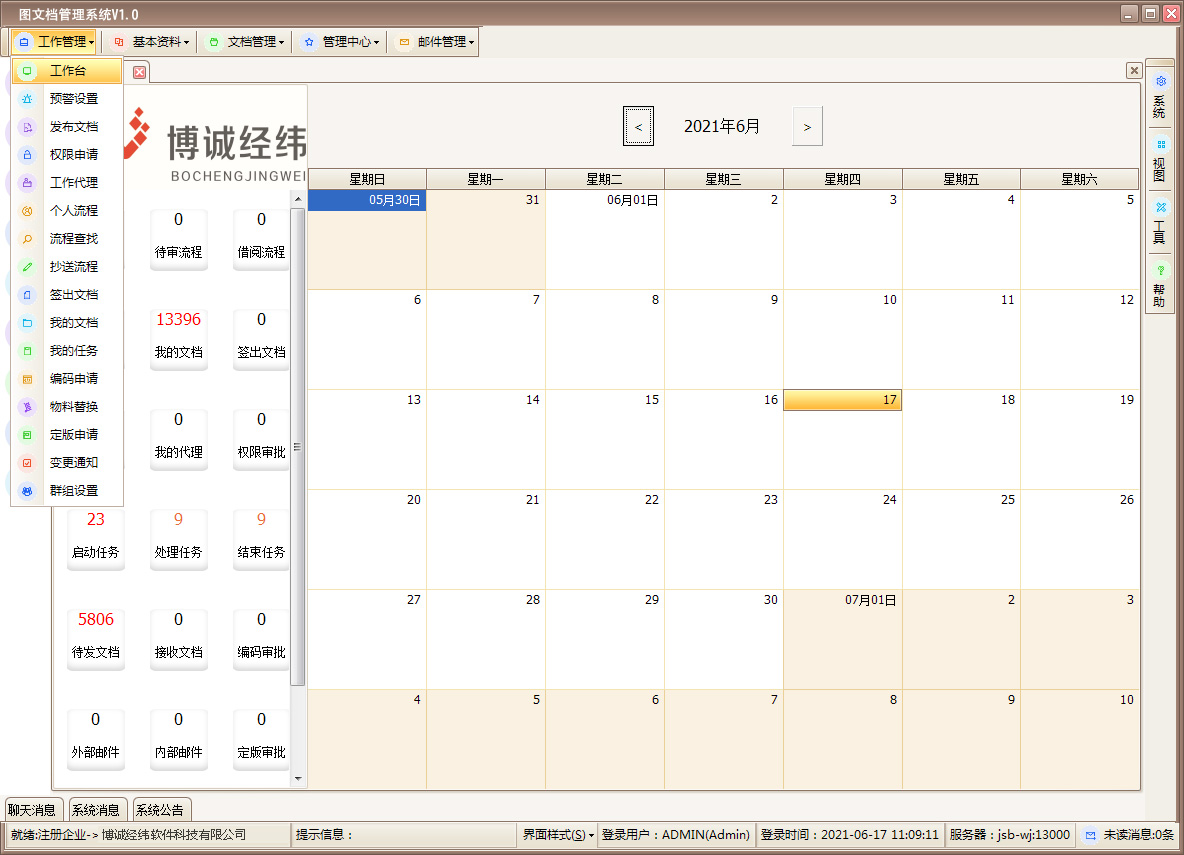Screen dimensions: 1184x855
Task: Open the 基本资料 menu
Action: [x=150, y=41]
